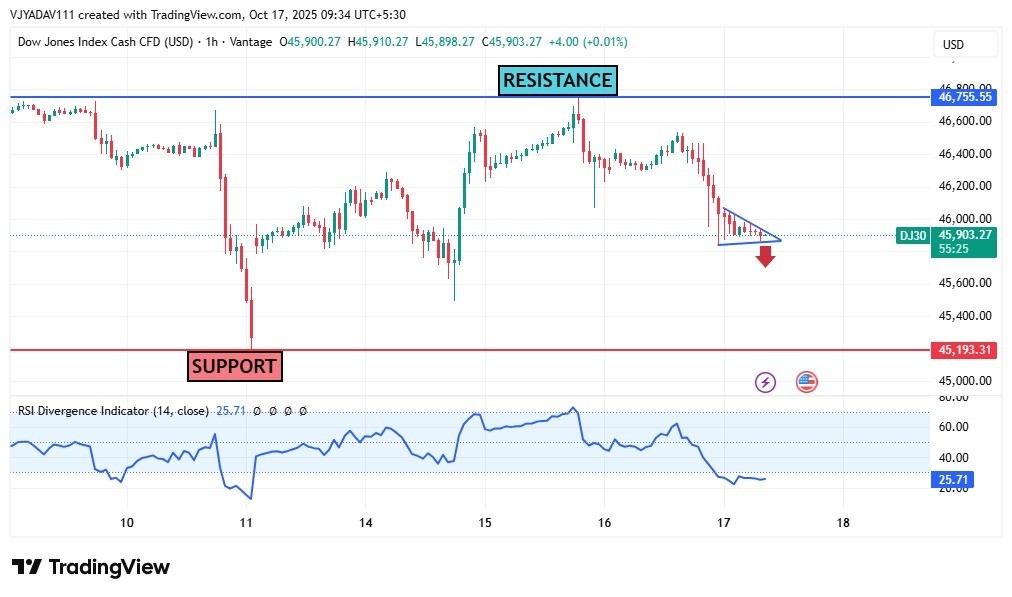Click the purple lightning bolt event icon
The height and width of the screenshot is (597, 1012).
(765, 381)
